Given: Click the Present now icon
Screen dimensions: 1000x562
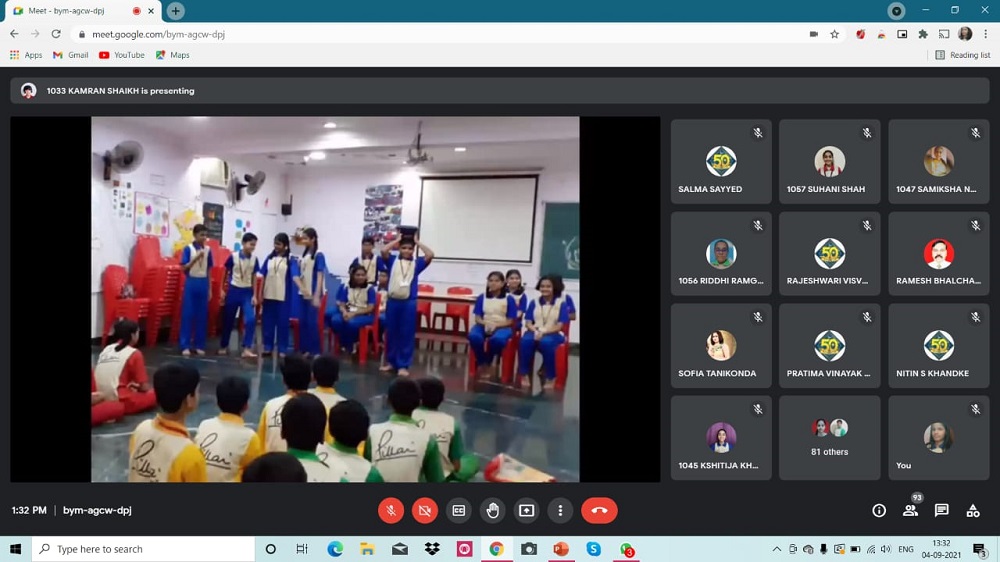Looking at the screenshot, I should [x=527, y=510].
